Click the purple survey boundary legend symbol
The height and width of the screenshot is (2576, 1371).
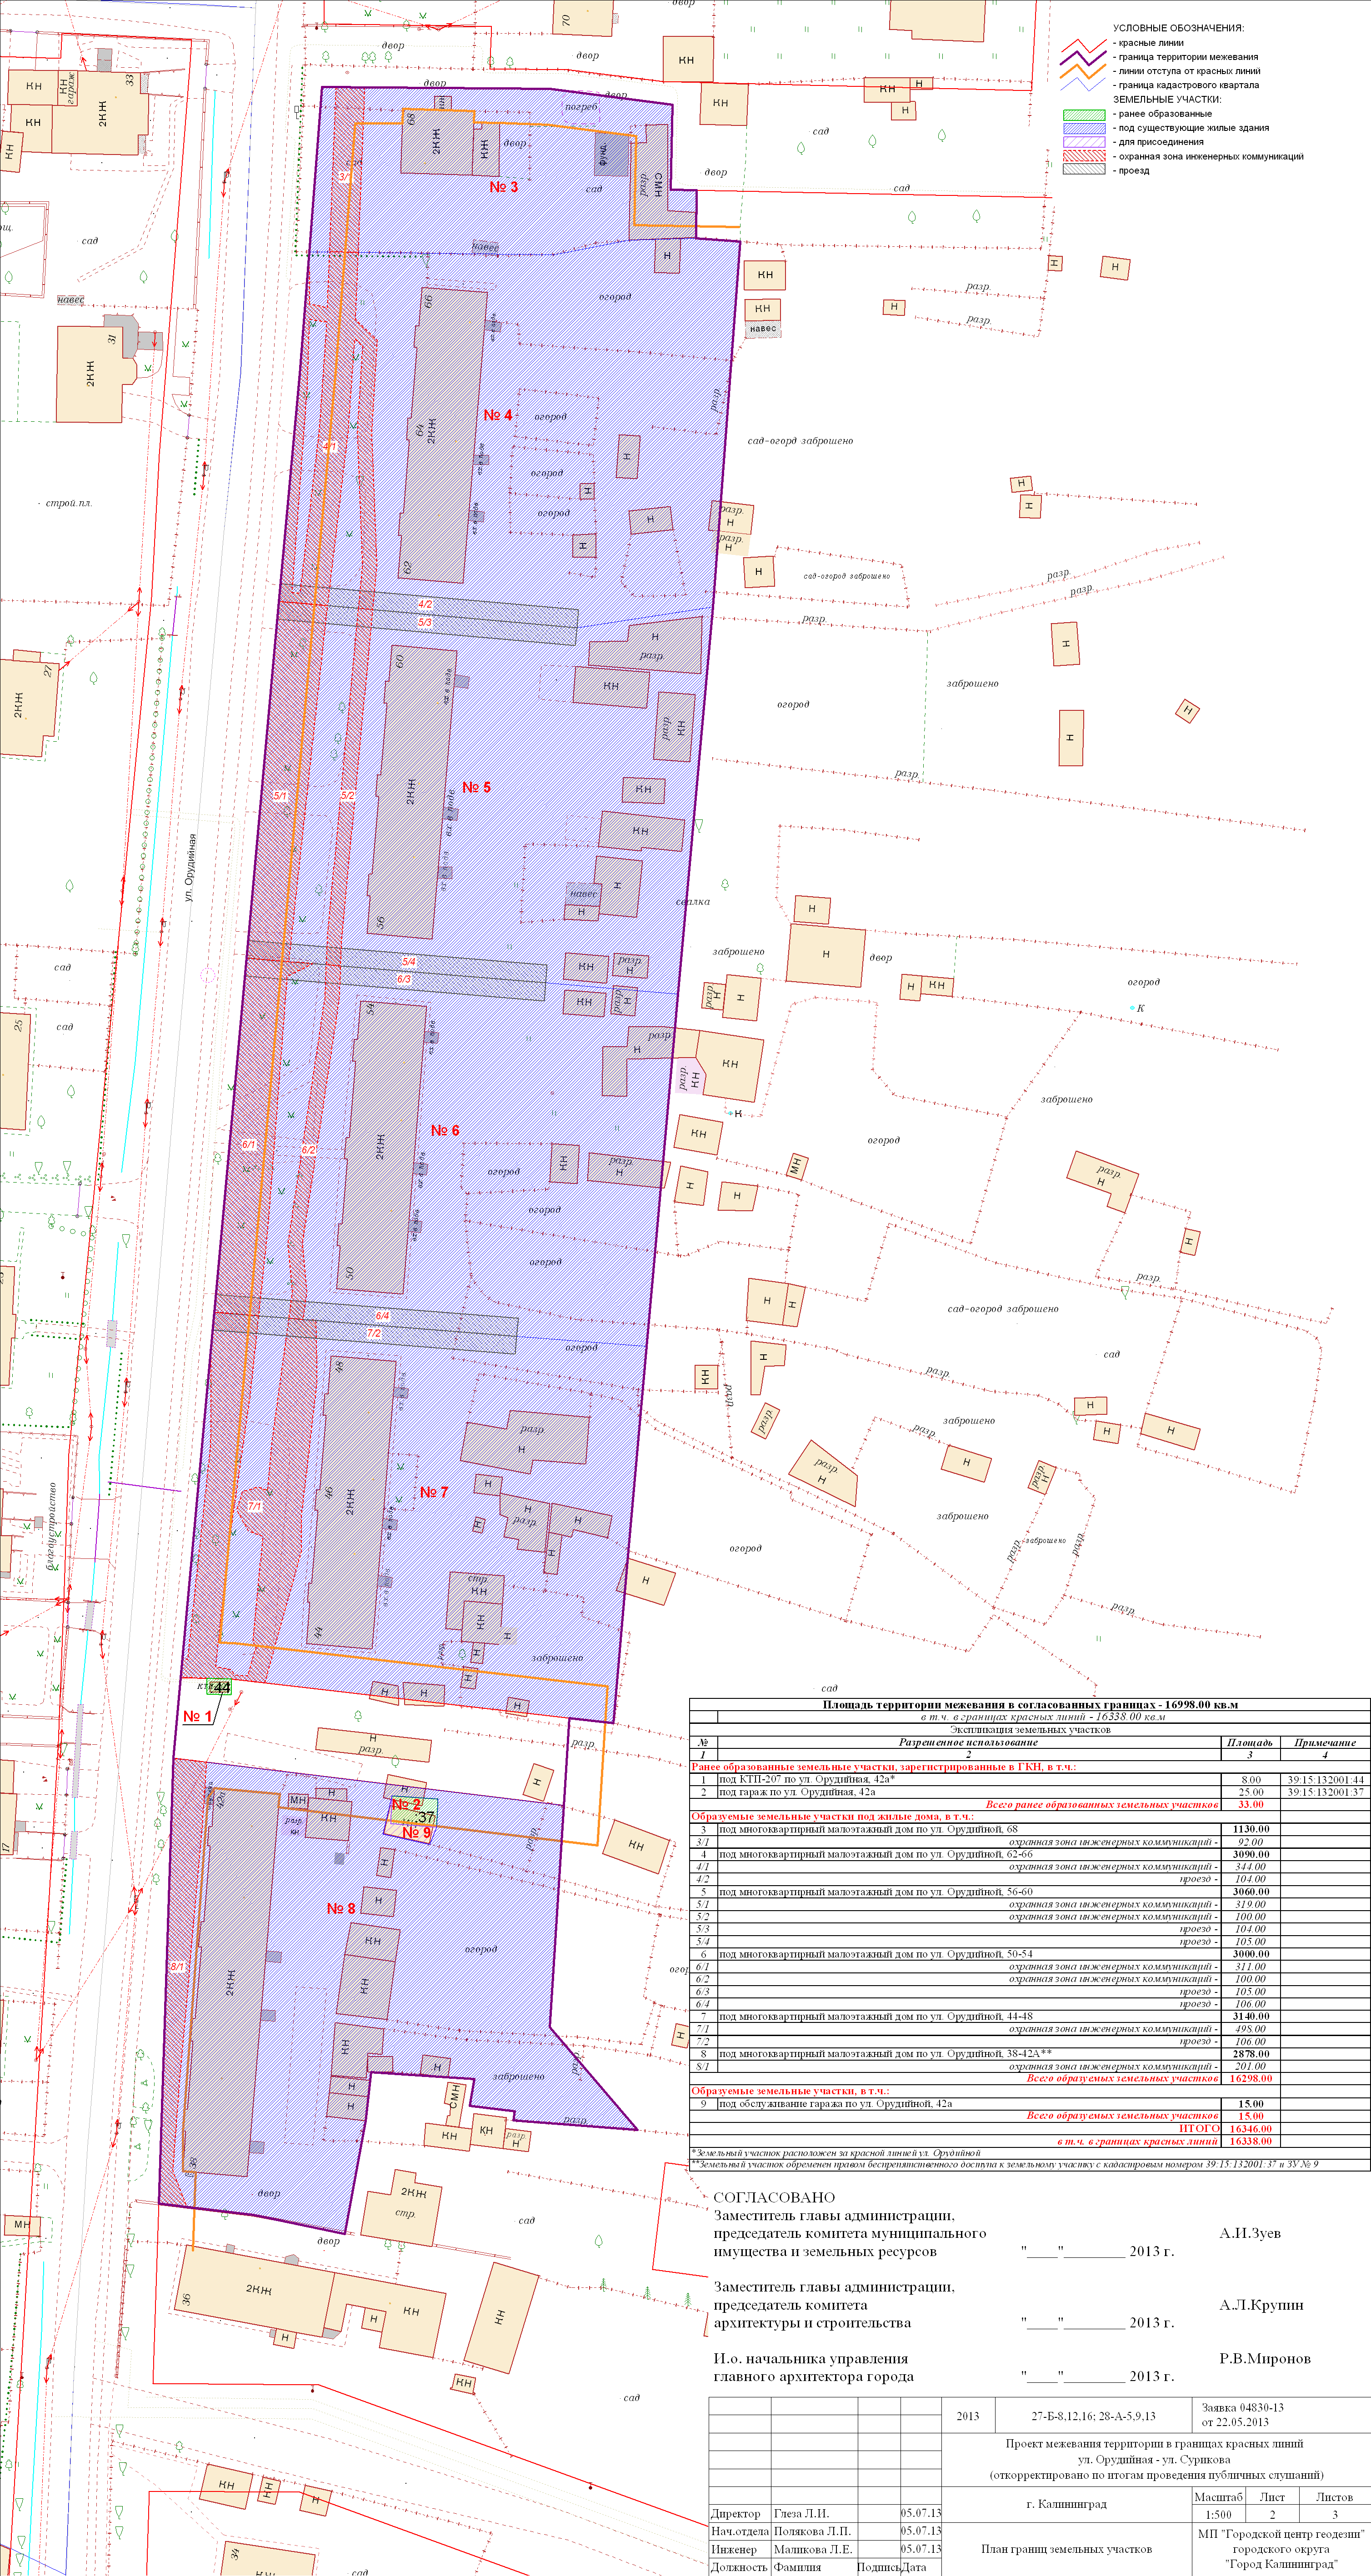(1082, 58)
